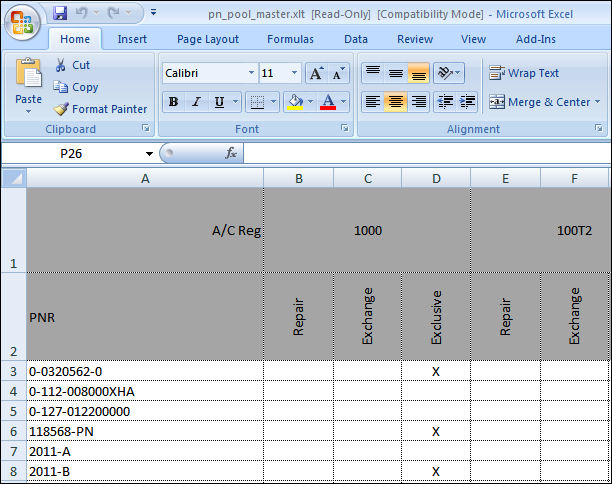Toggle center horizontal alignment
Image resolution: width=612 pixels, height=484 pixels.
(x=396, y=102)
